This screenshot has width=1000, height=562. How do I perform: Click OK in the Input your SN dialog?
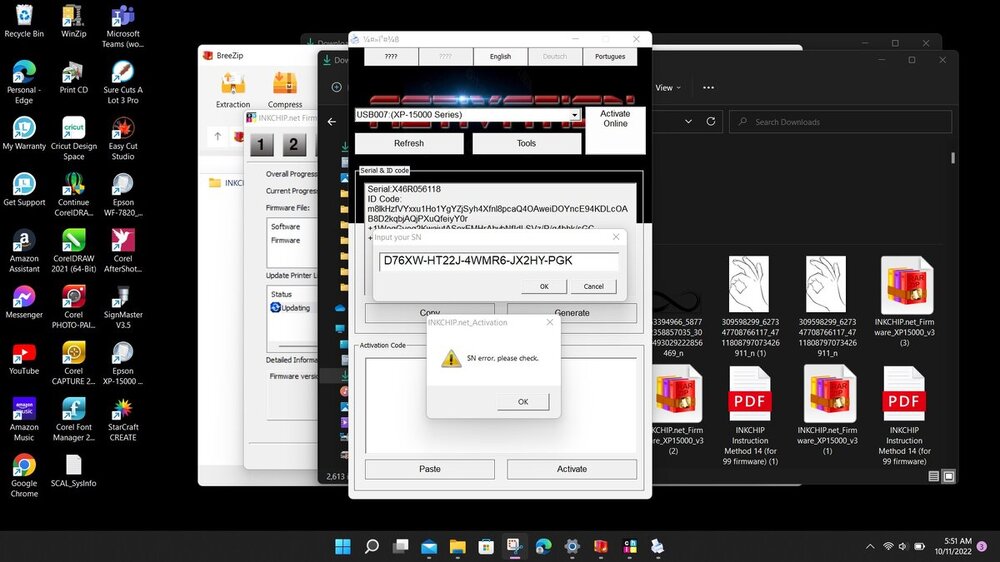(544, 286)
